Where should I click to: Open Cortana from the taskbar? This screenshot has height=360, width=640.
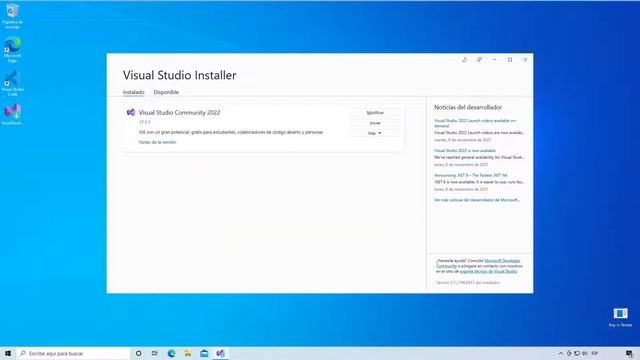[138, 353]
